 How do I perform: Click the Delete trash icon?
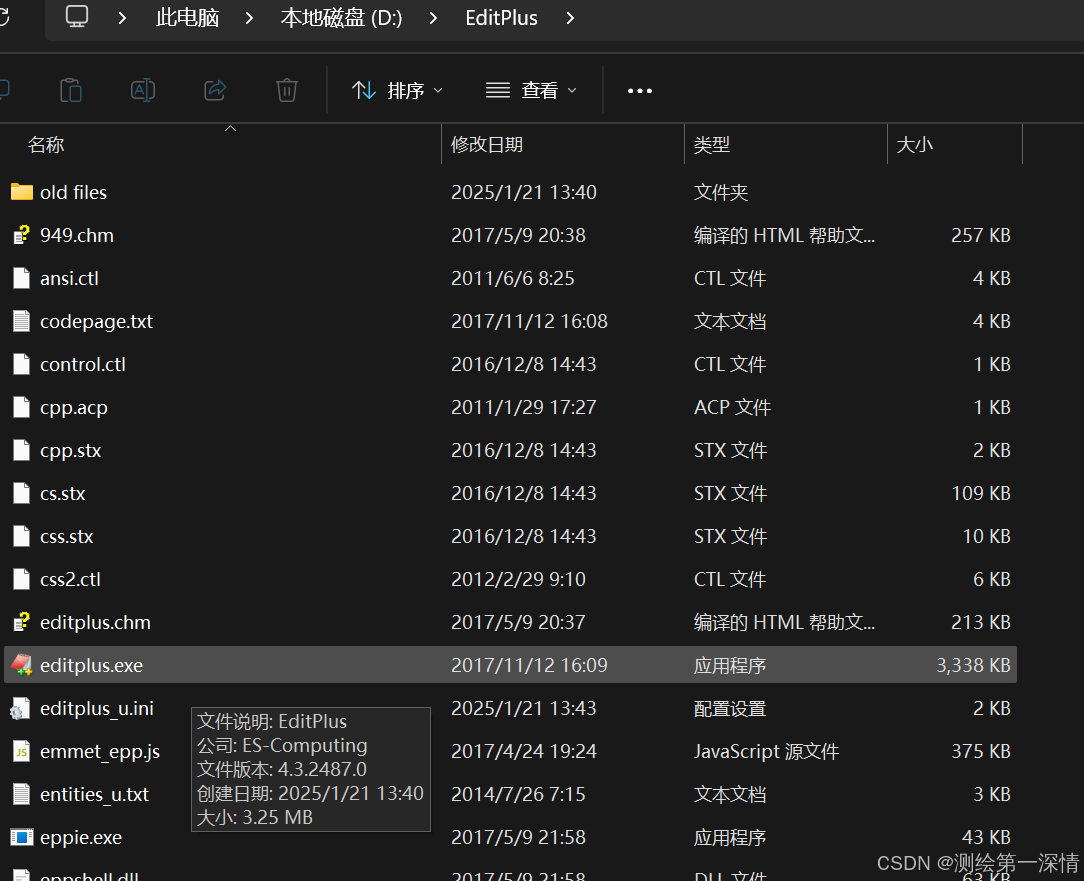287,91
